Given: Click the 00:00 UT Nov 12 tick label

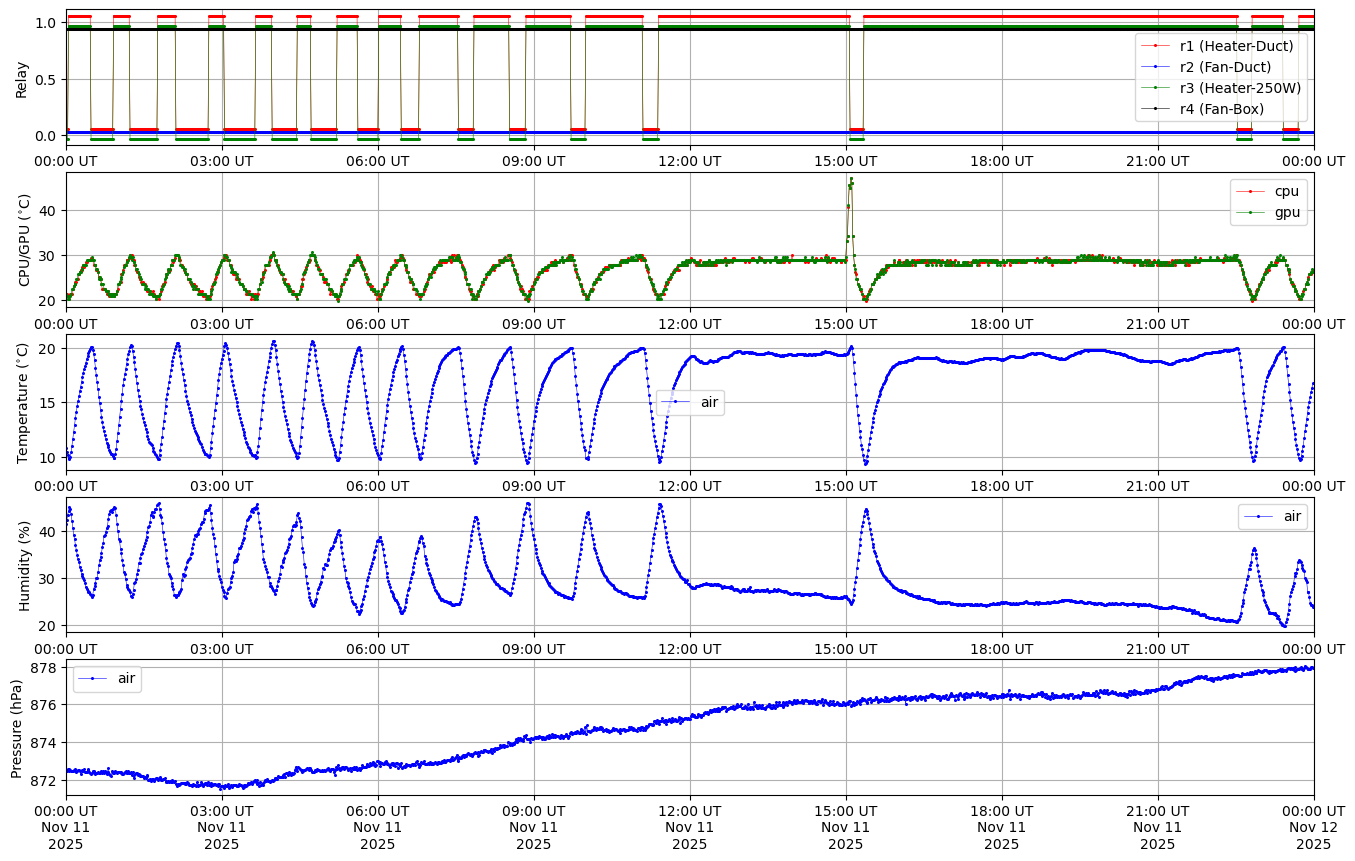Looking at the screenshot, I should (x=1313, y=826).
